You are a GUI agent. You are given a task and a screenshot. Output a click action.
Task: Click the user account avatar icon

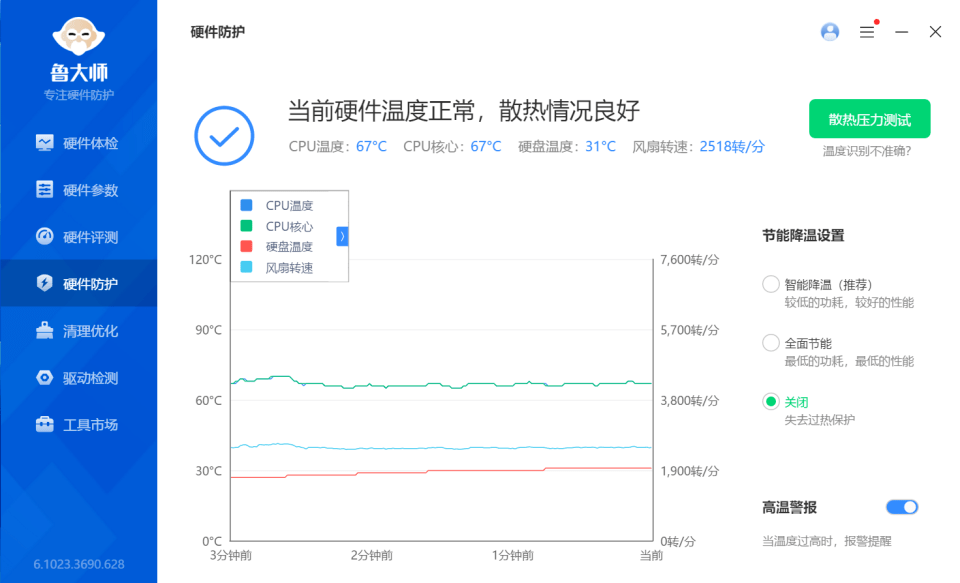point(829,31)
